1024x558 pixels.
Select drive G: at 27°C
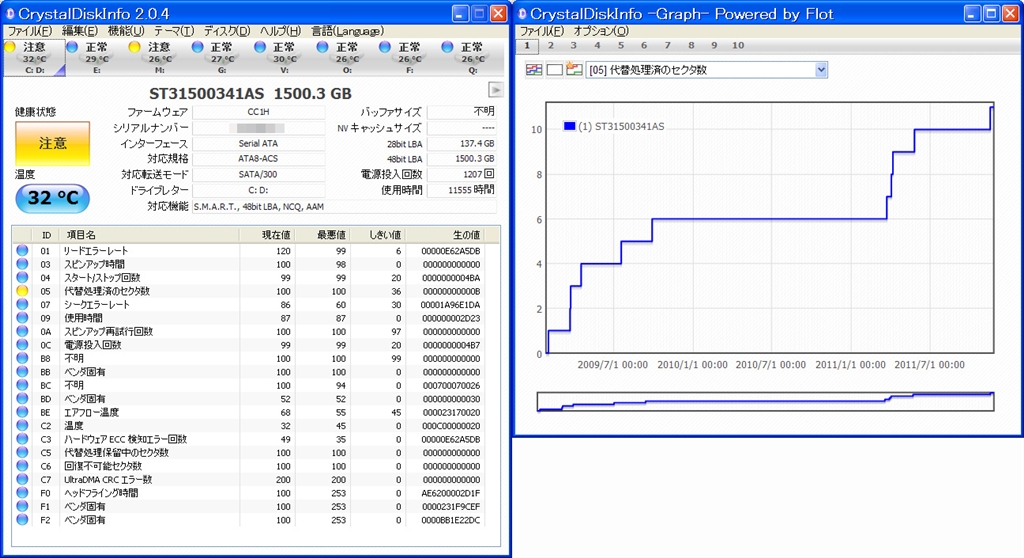point(221,57)
